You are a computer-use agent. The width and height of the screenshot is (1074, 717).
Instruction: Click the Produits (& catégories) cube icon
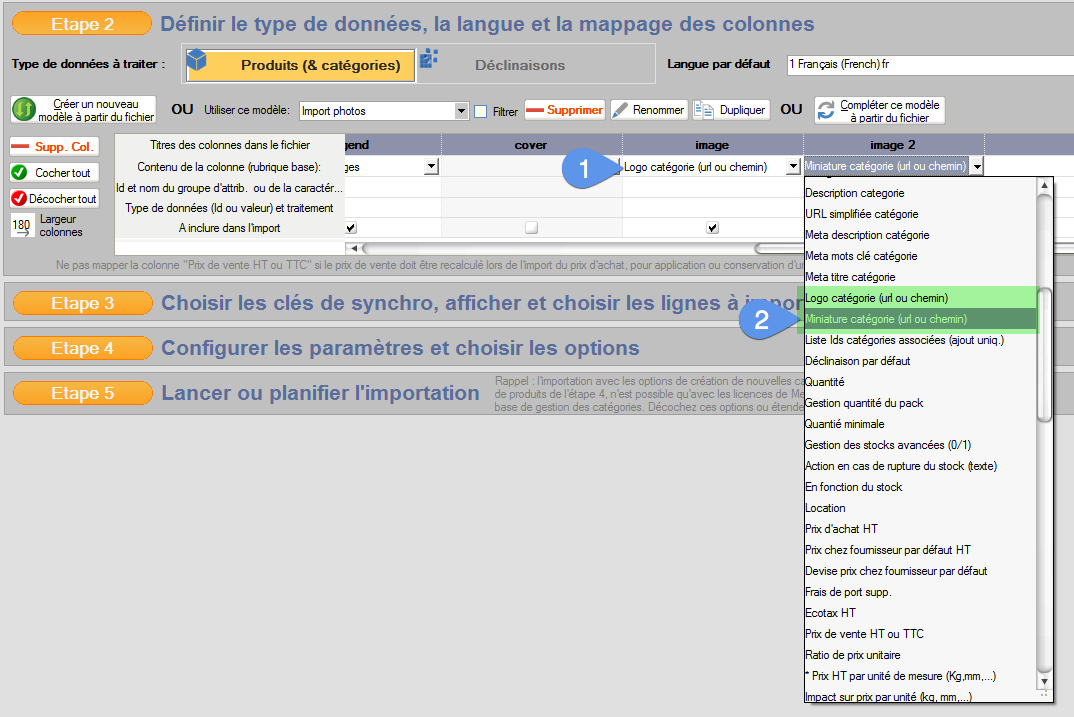point(197,63)
